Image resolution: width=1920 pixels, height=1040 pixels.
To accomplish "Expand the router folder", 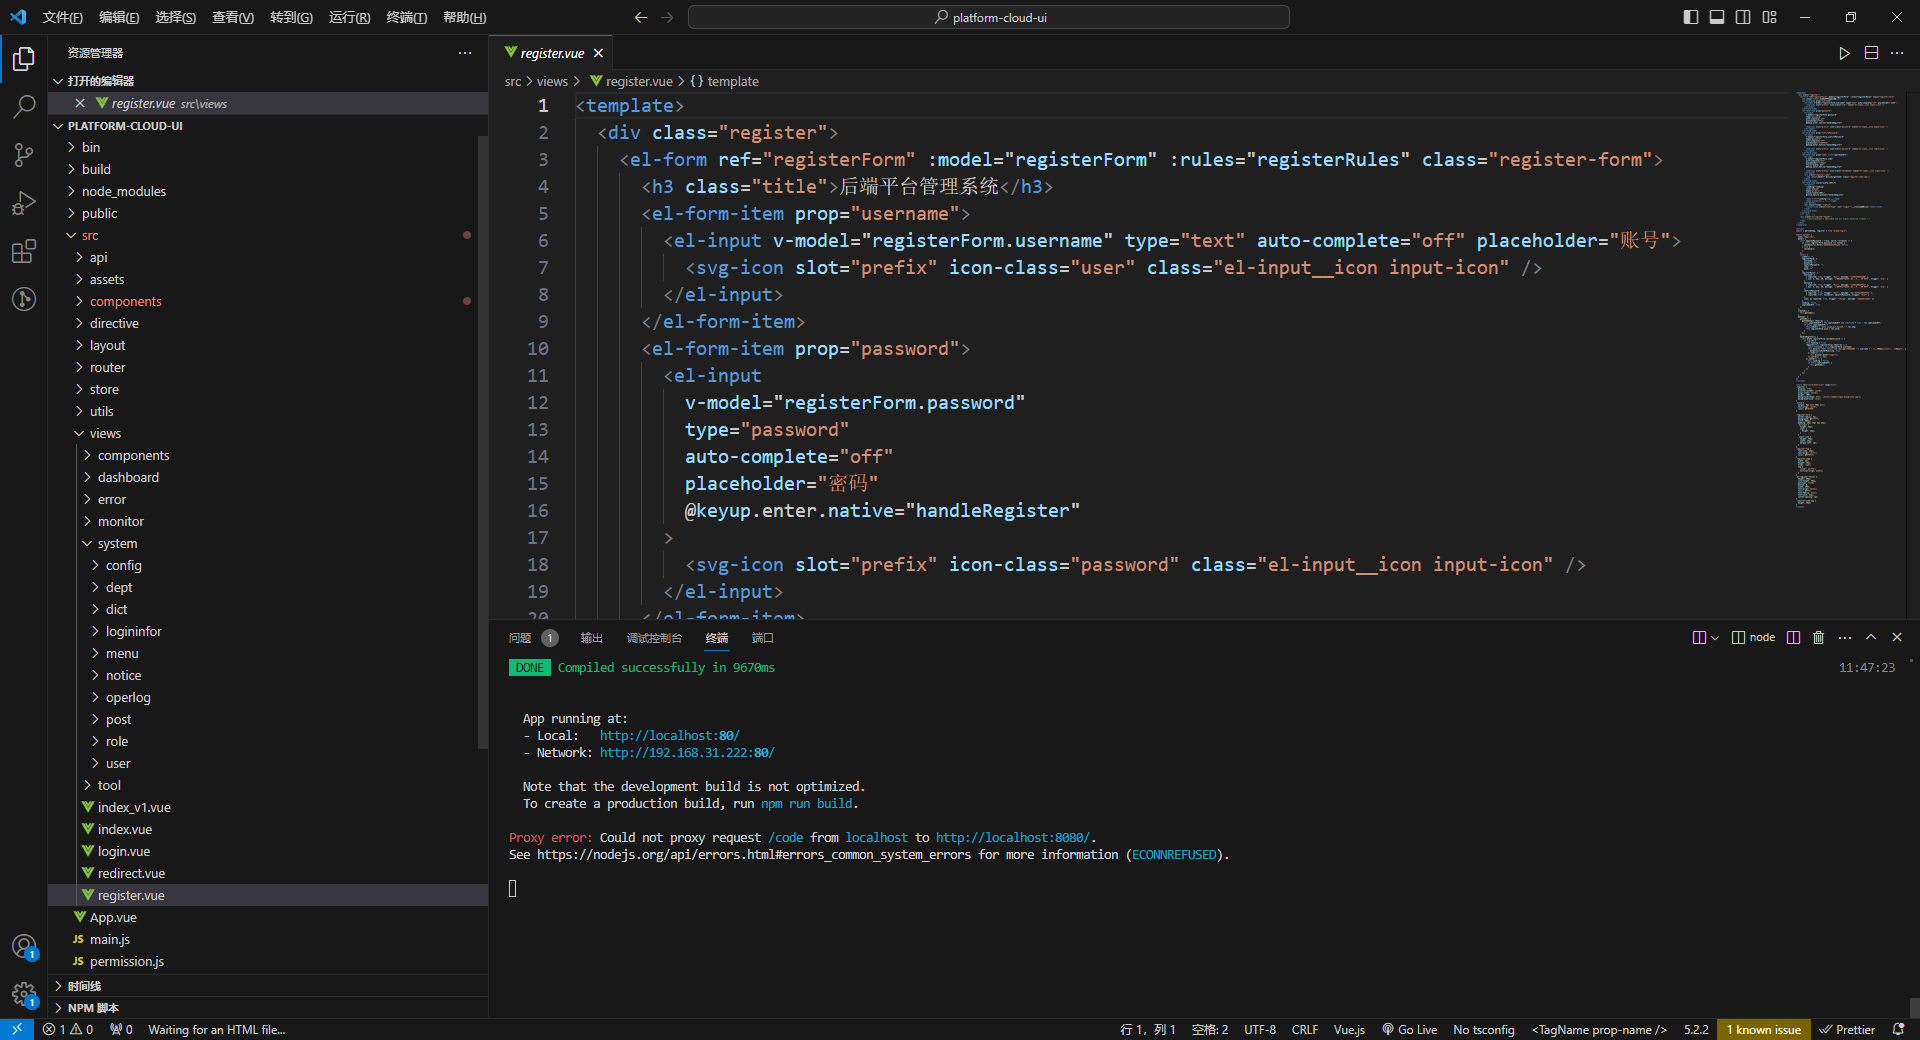I will tap(268, 367).
